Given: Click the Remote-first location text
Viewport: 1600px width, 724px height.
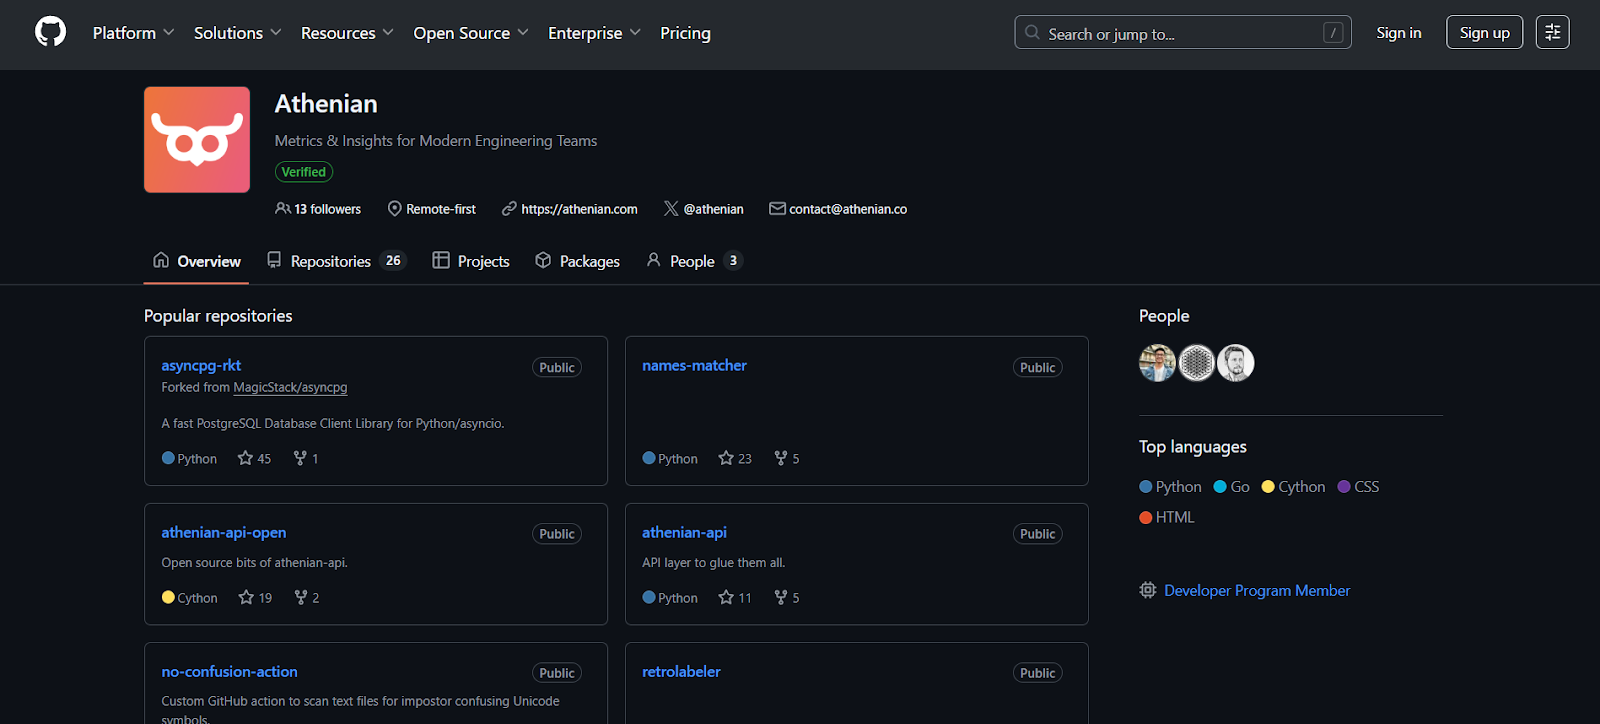Looking at the screenshot, I should click(441, 209).
